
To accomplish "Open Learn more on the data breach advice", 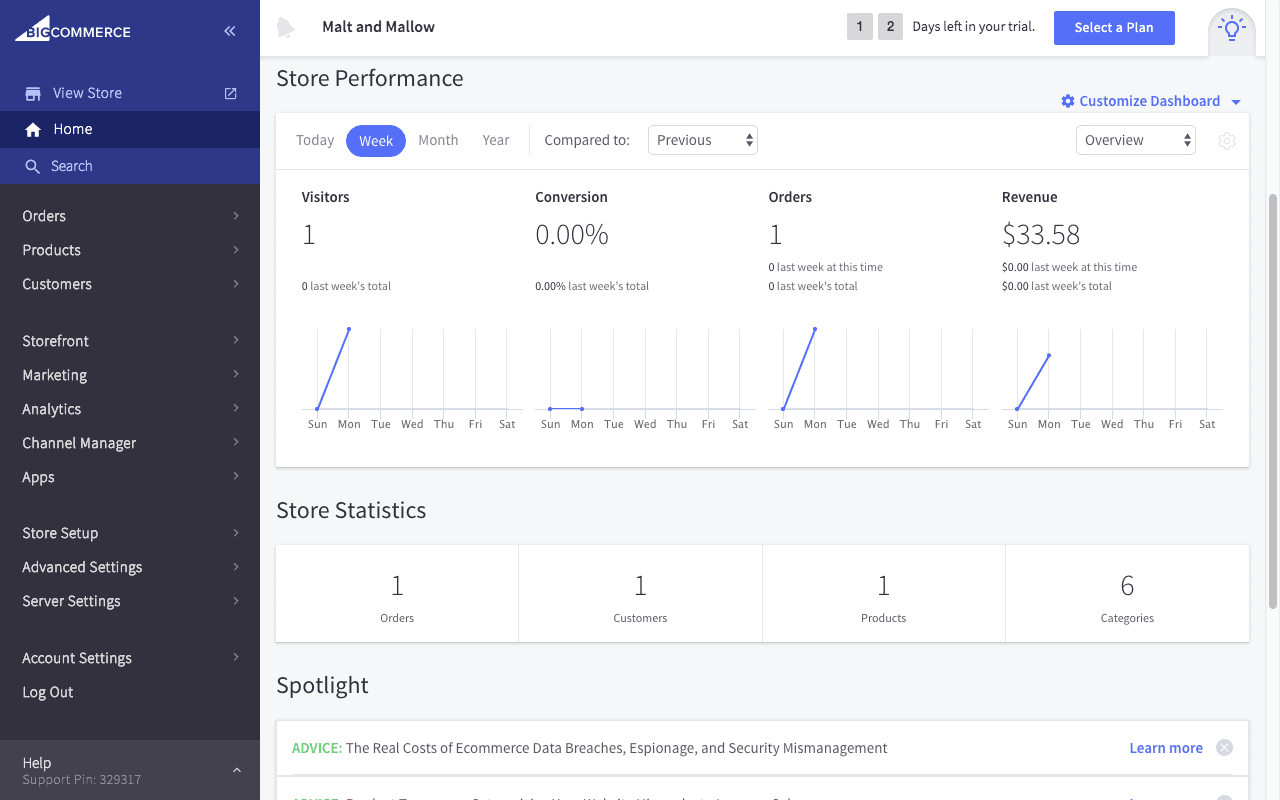I will click(x=1165, y=747).
